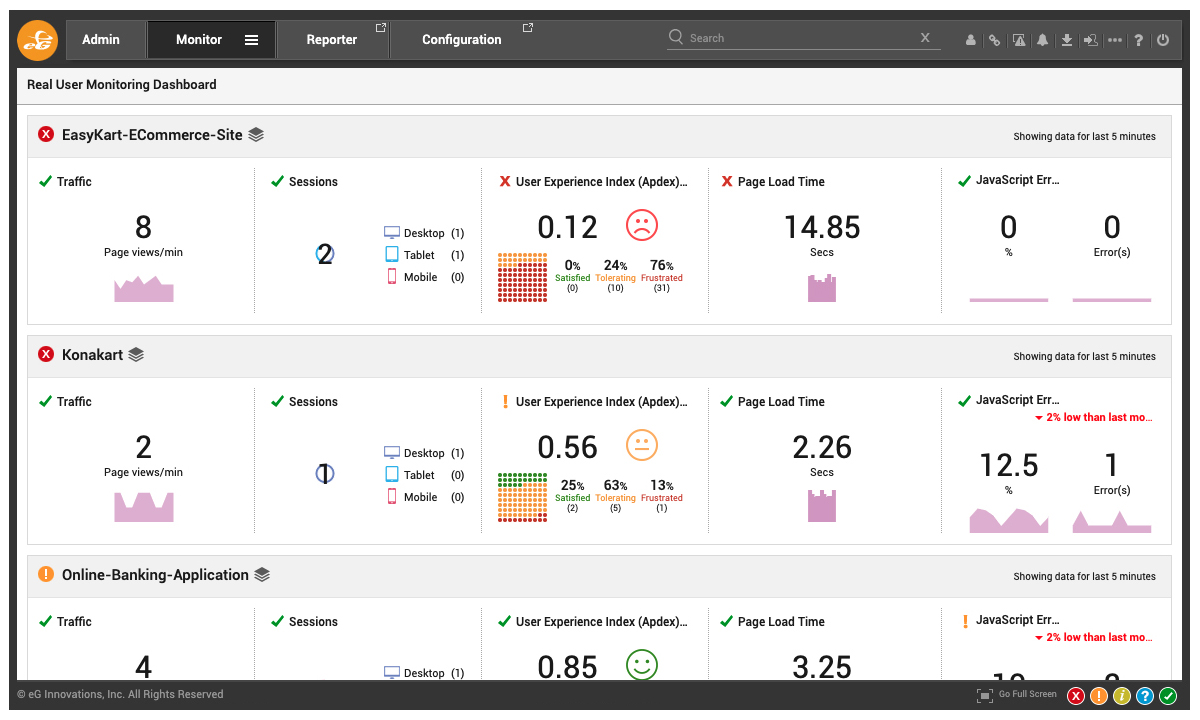This screenshot has width=1200, height=720.
Task: Click the Konakart Page Load Time chart
Action: [x=822, y=506]
